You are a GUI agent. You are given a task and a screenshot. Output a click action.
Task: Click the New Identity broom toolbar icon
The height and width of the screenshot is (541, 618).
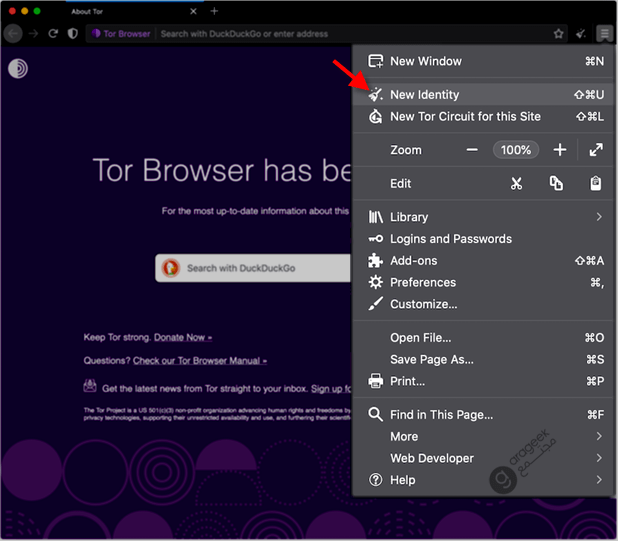coord(581,34)
